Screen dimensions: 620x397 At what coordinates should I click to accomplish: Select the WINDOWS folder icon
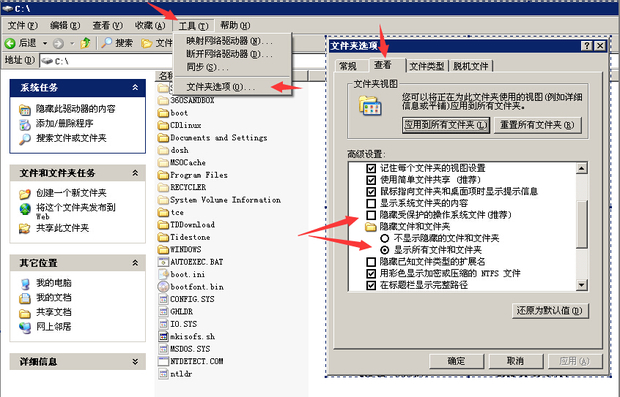(x=163, y=250)
